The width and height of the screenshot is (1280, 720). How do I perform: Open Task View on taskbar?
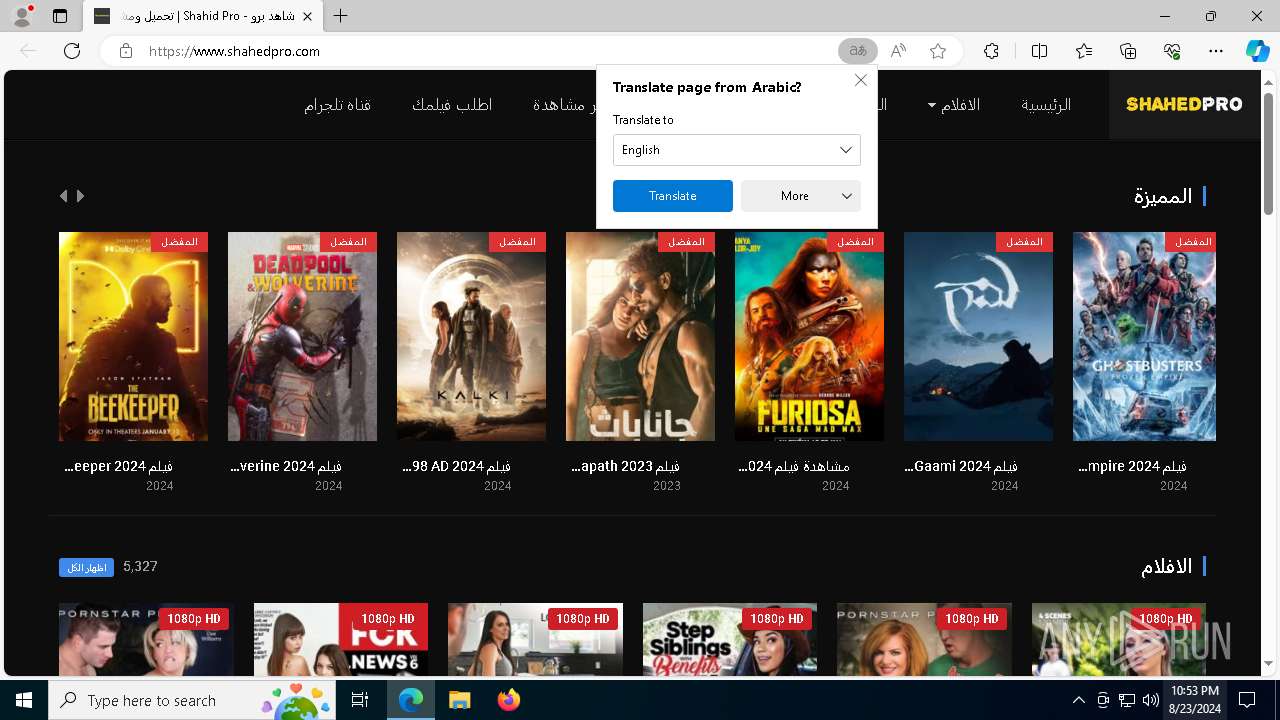[360, 700]
